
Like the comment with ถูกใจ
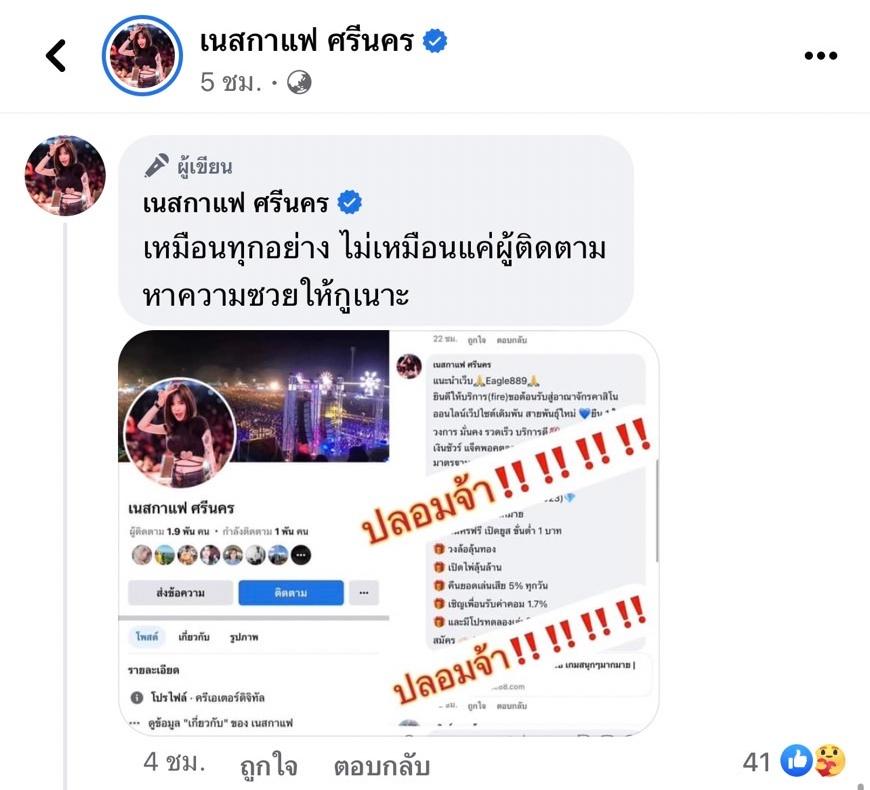269,766
